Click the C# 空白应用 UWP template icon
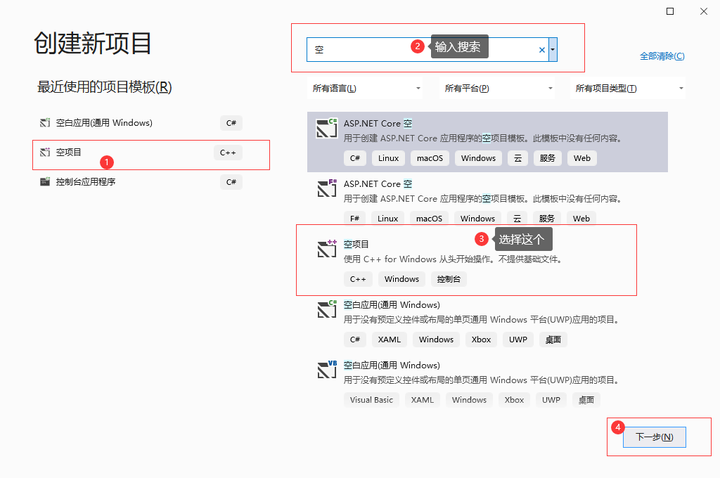The image size is (720, 478). click(327, 309)
